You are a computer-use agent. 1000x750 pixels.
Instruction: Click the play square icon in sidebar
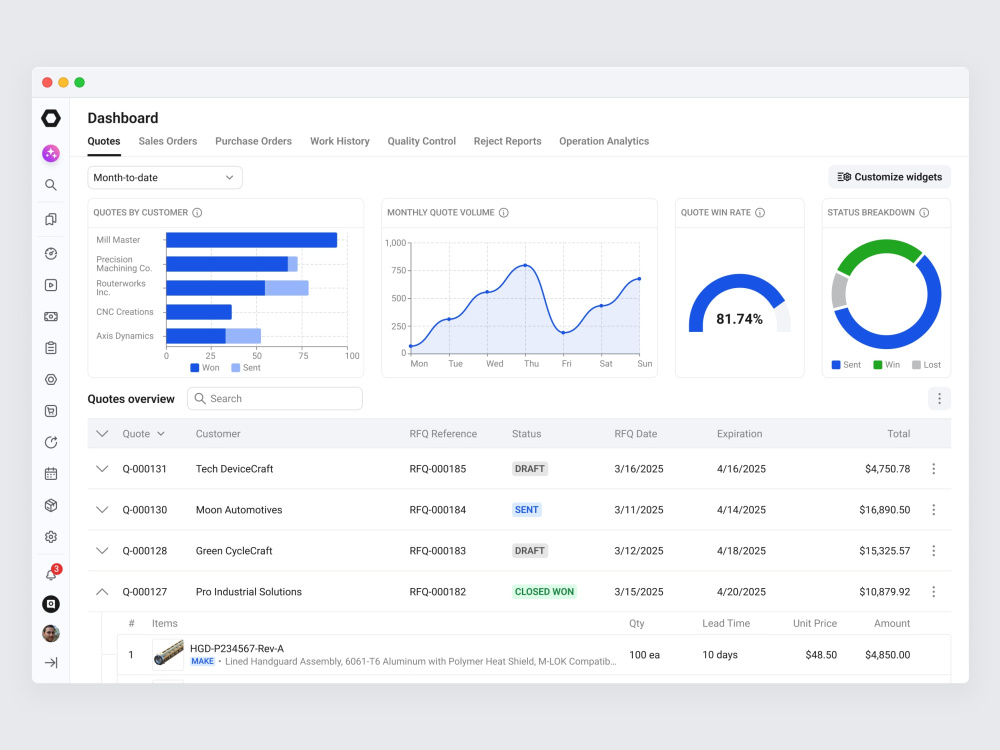51,285
